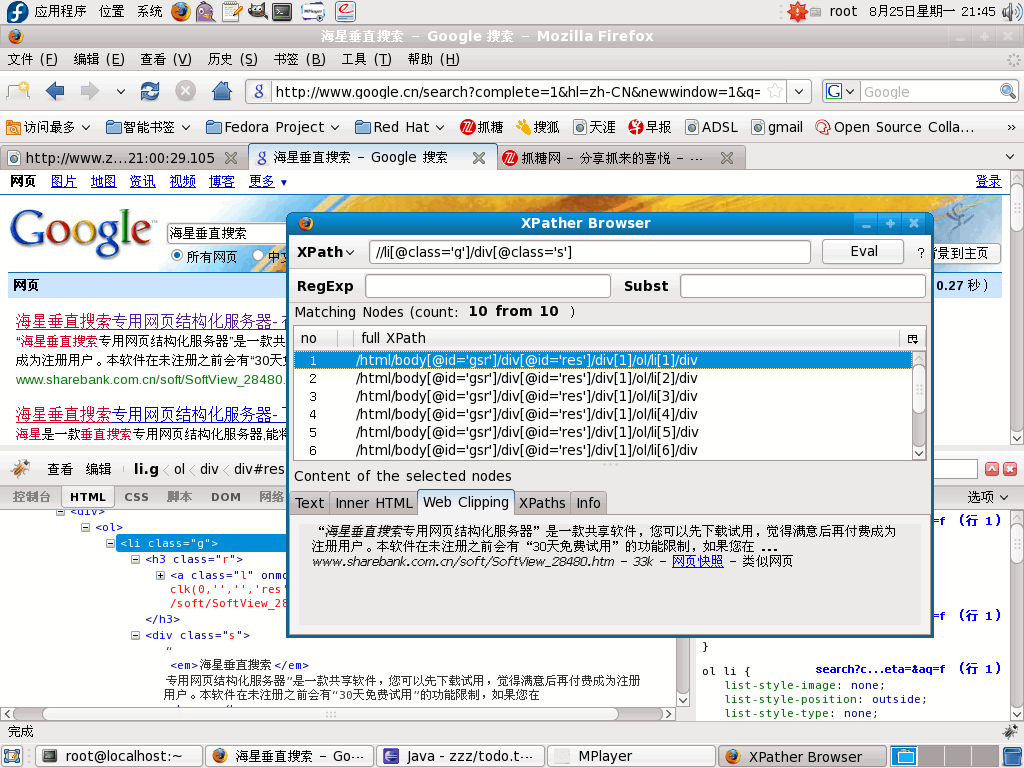Click the XPather results list scrollbar down arrow
This screenshot has width=1024, height=768.
(x=919, y=453)
